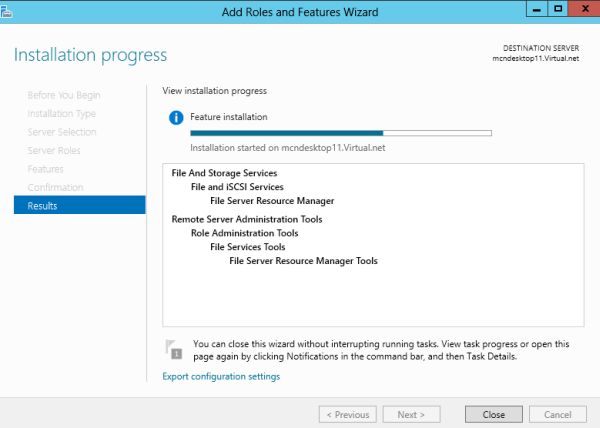Click the DESTINATION SERVER label
This screenshot has width=600, height=428.
541,48
